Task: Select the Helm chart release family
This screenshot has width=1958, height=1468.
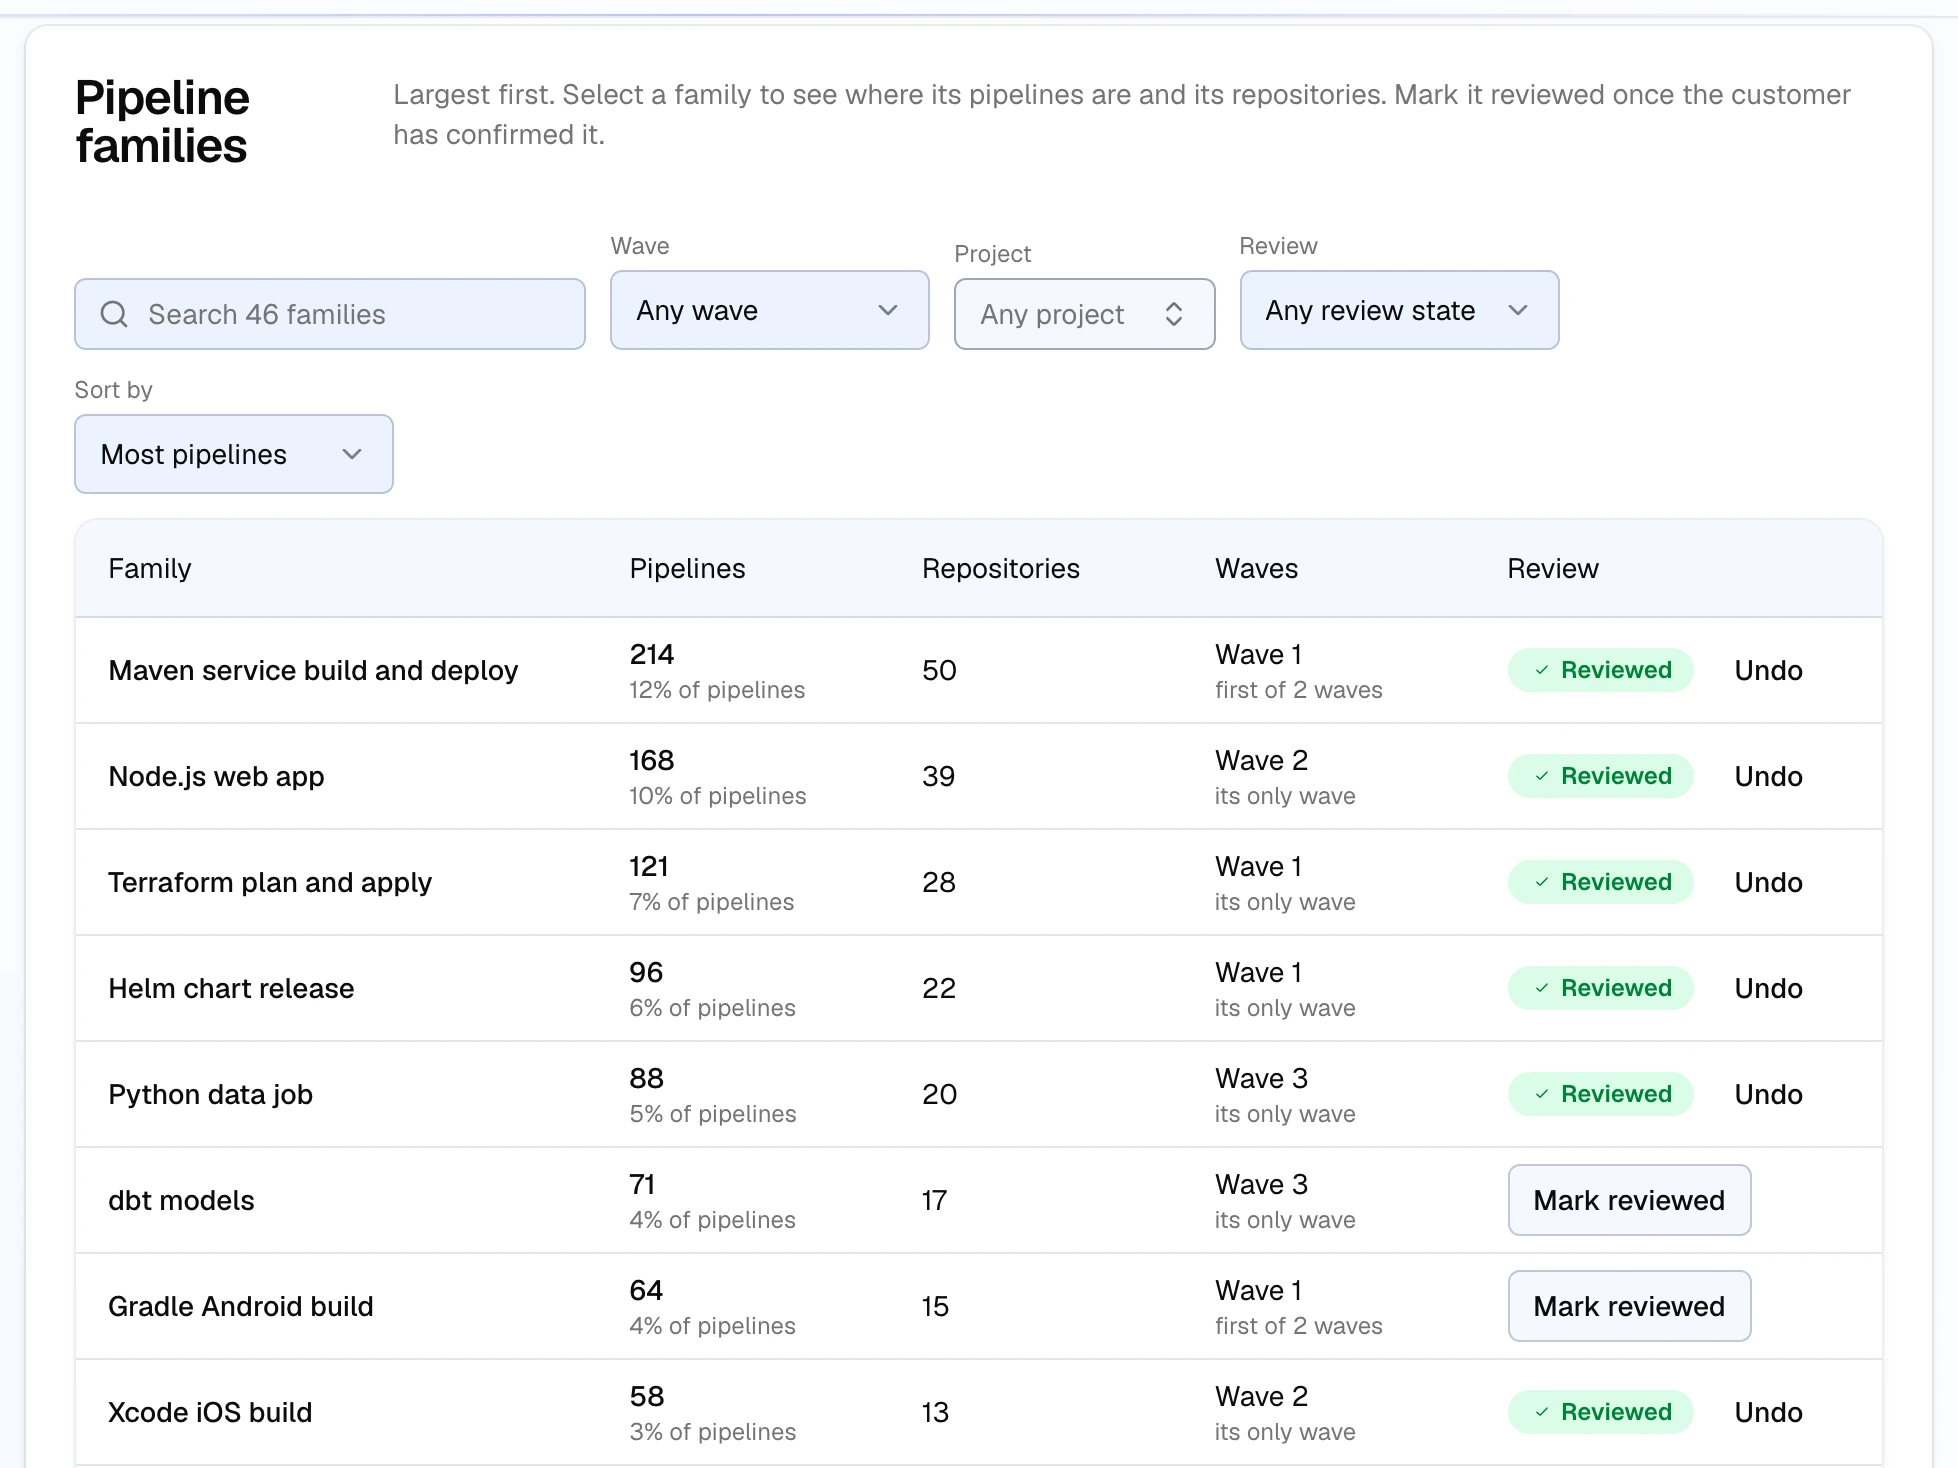Action: [x=231, y=988]
